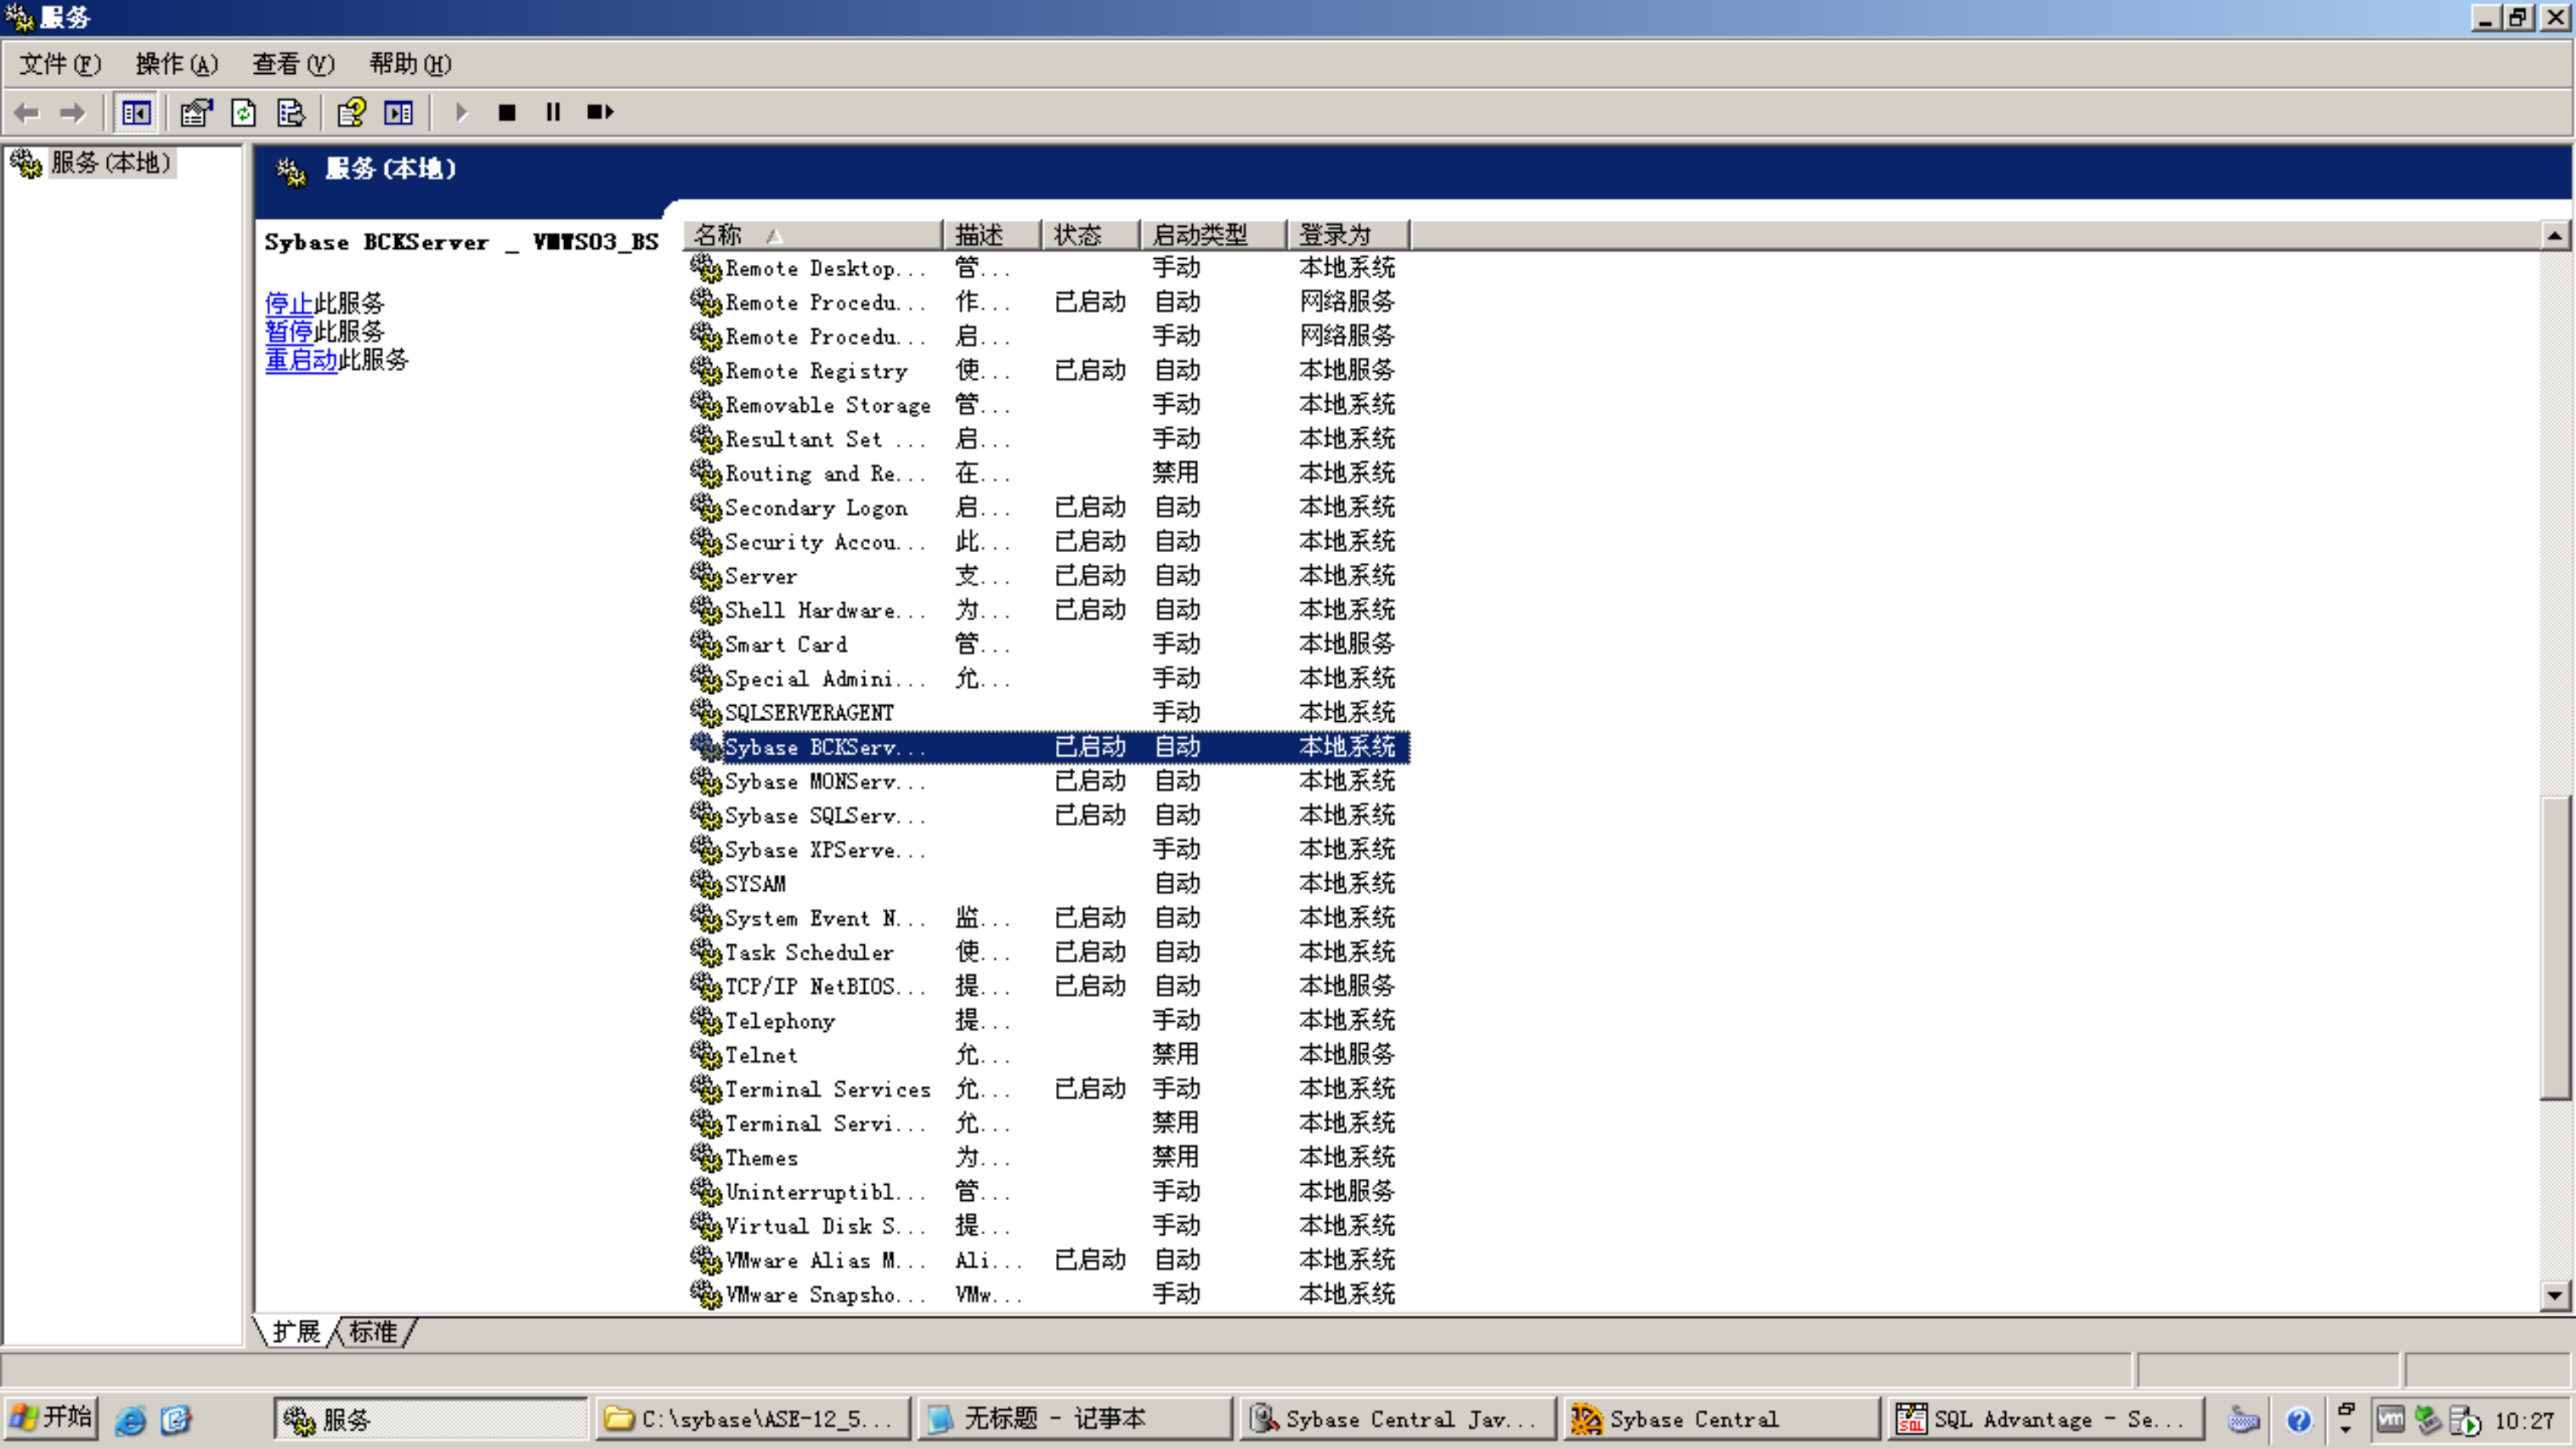Select the Secondary Logon service row
The height and width of the screenshot is (1449, 2576).
point(1049,508)
